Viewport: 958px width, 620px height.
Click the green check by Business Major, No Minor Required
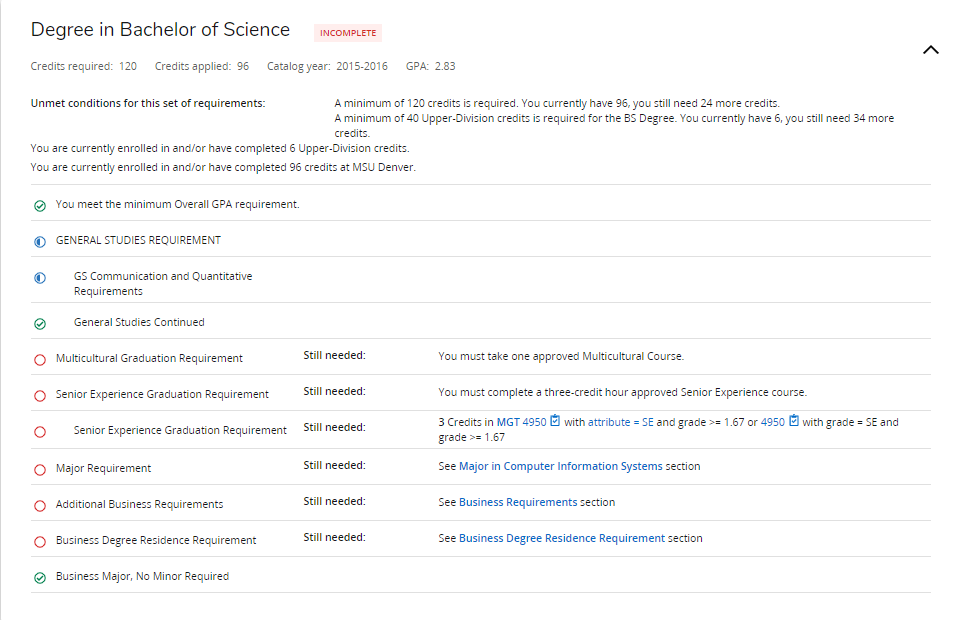pyautogui.click(x=40, y=578)
